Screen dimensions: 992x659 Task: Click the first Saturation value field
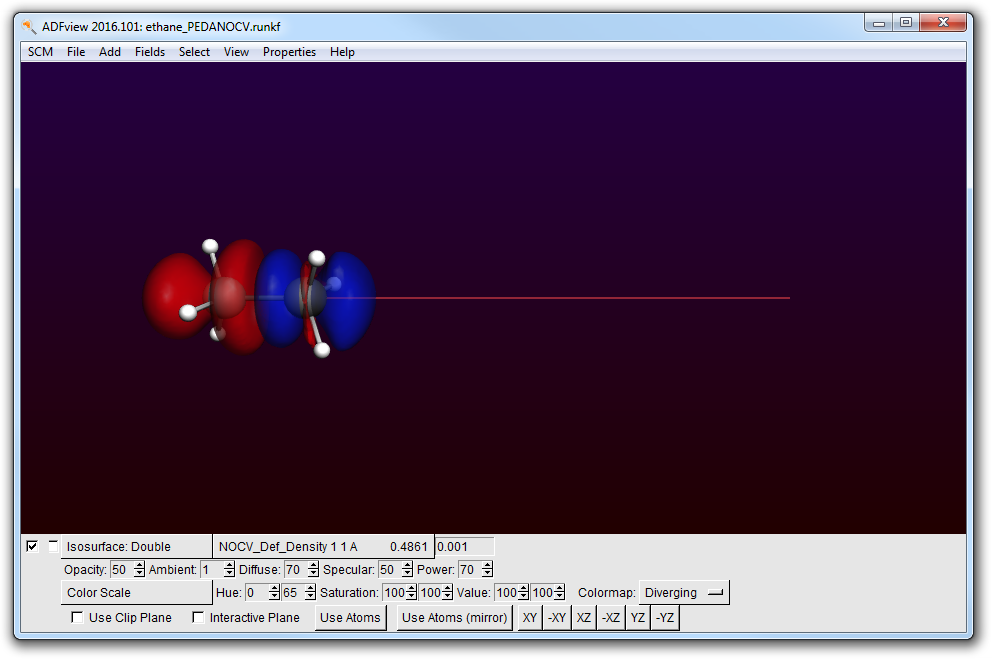point(394,593)
